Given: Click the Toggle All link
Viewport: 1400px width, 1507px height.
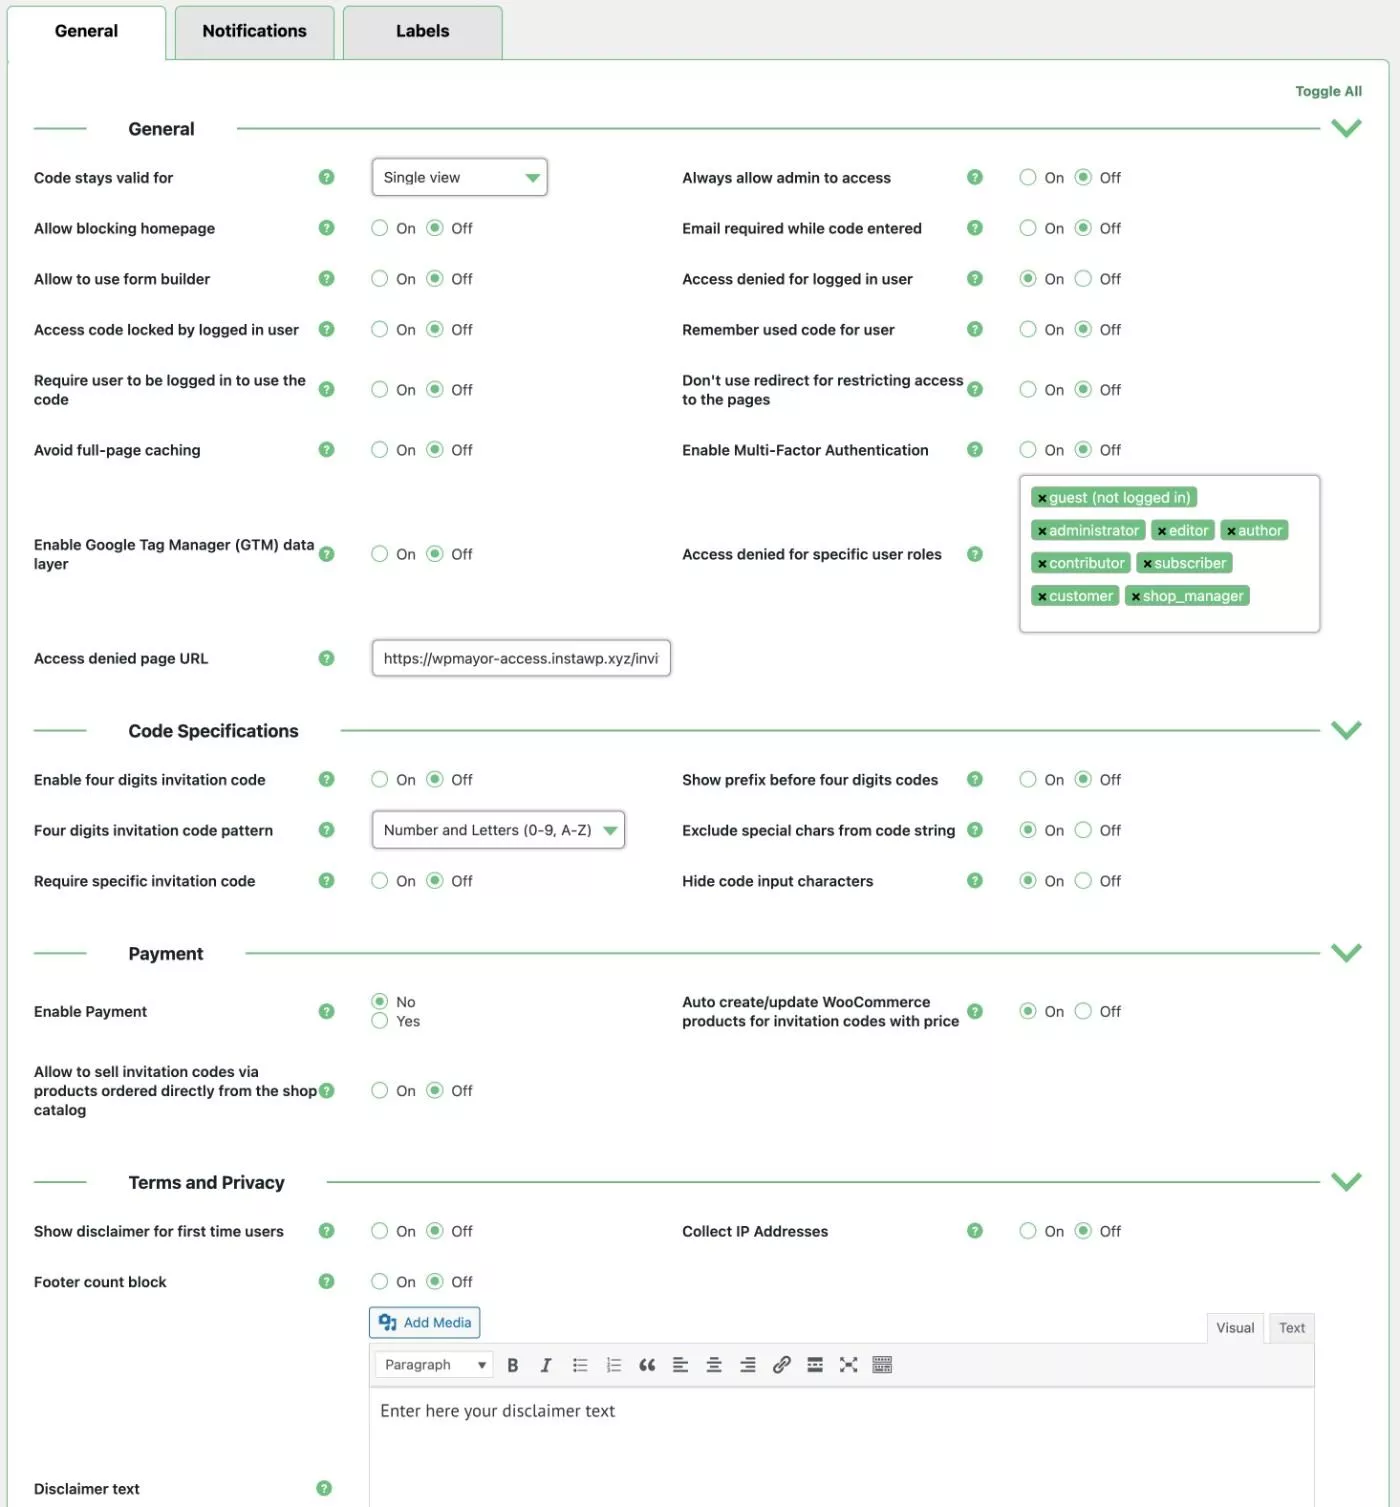Looking at the screenshot, I should (1328, 91).
